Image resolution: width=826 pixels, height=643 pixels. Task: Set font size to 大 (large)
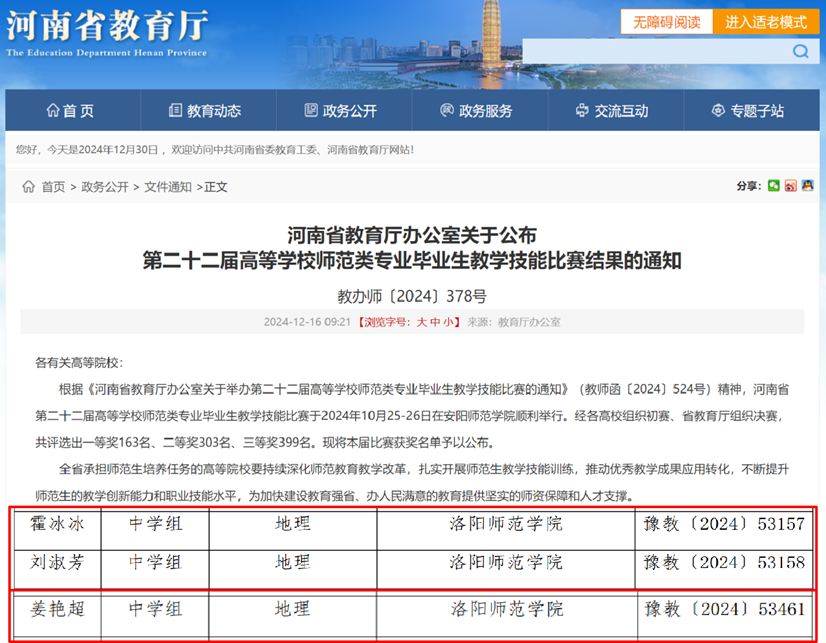pos(421,322)
